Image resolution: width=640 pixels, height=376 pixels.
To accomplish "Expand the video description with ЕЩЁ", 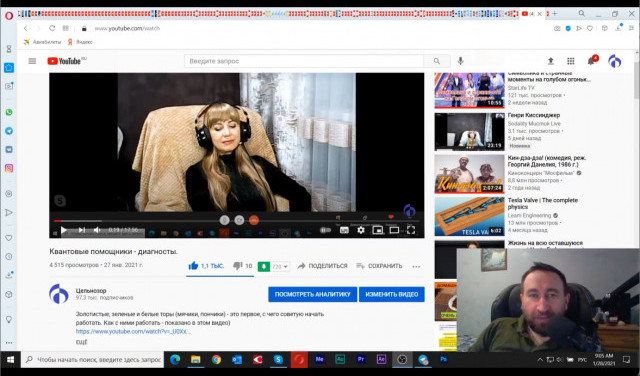I will [81, 342].
